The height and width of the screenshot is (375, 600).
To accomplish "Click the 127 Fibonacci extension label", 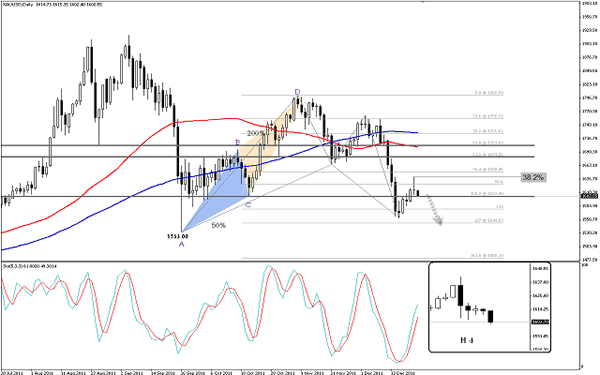I will [489, 220].
